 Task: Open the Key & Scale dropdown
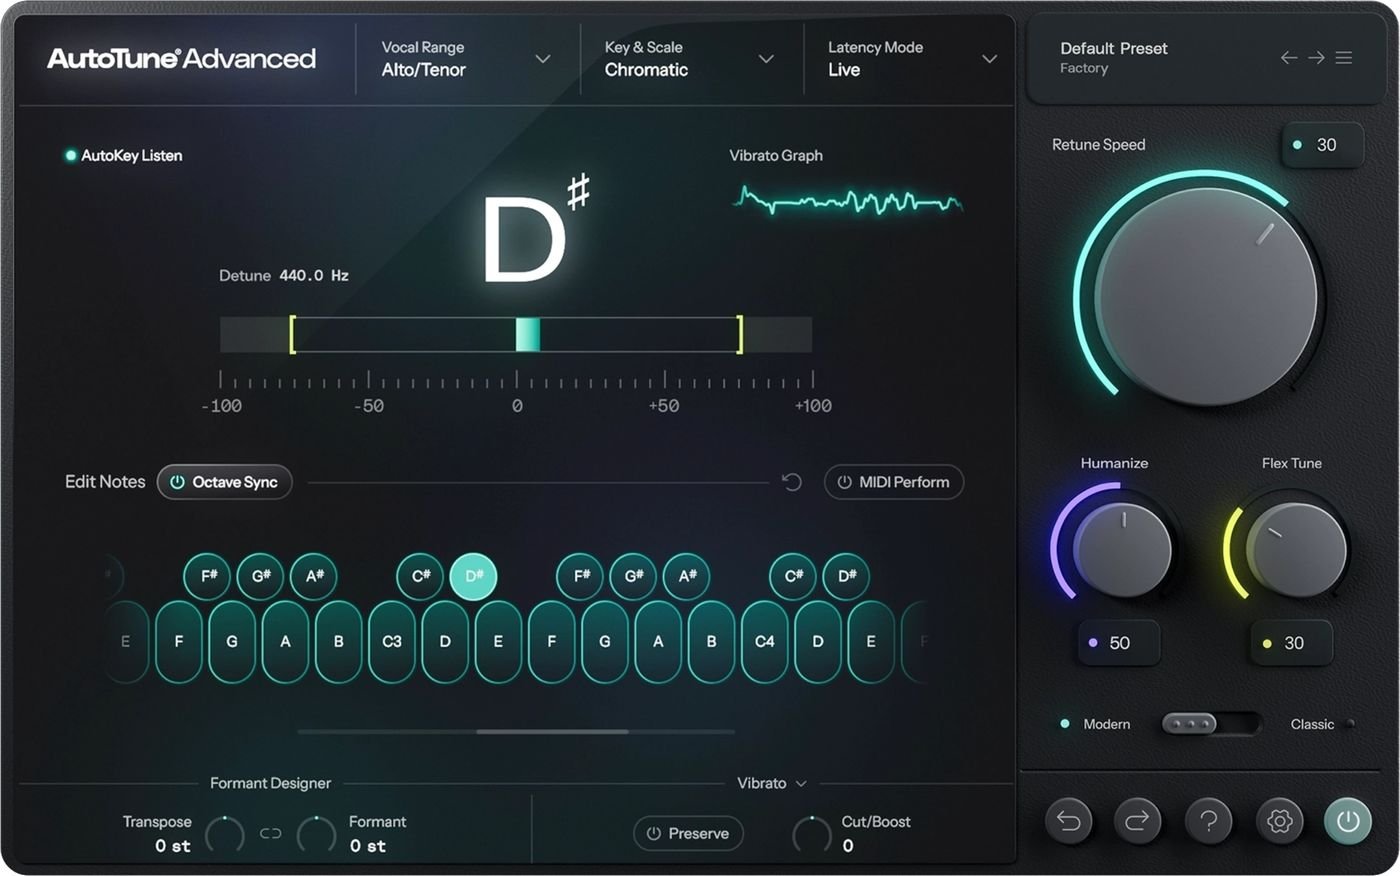pyautogui.click(x=690, y=59)
